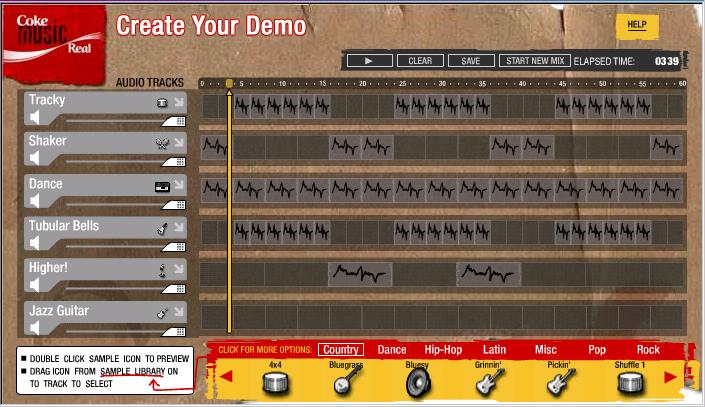
Task: Click the drum icon on Tracky track
Action: click(162, 103)
